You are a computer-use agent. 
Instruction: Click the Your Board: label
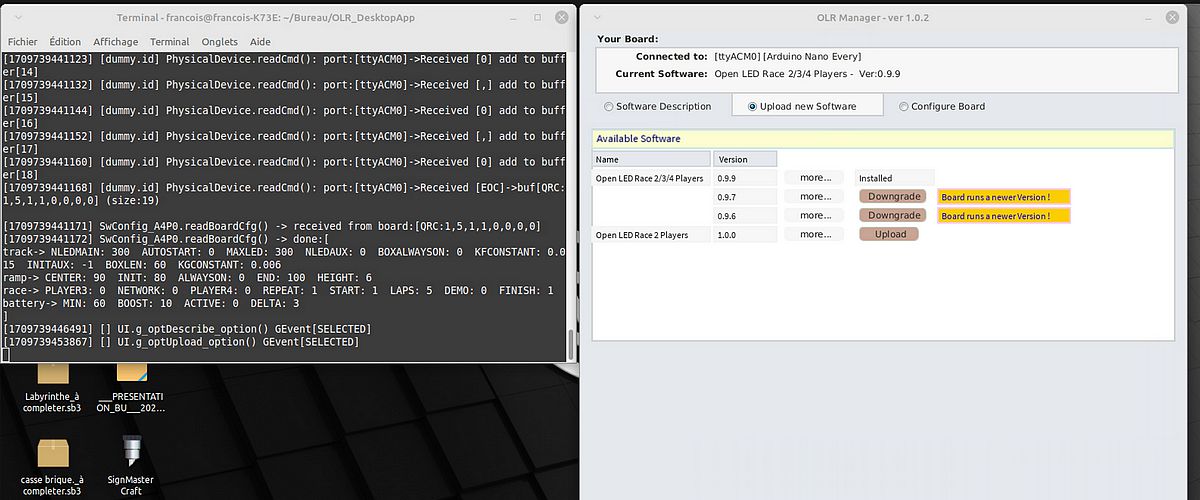tap(628, 39)
